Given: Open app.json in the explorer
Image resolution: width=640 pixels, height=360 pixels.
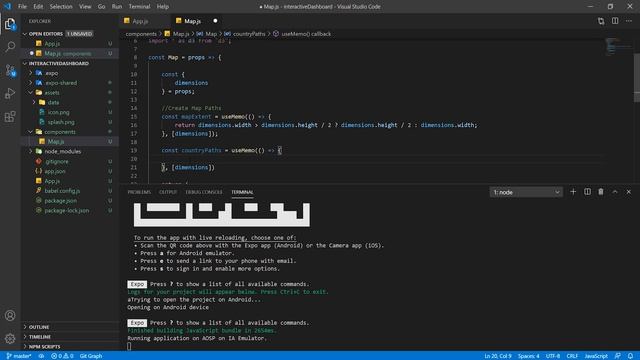Looking at the screenshot, I should coord(55,171).
